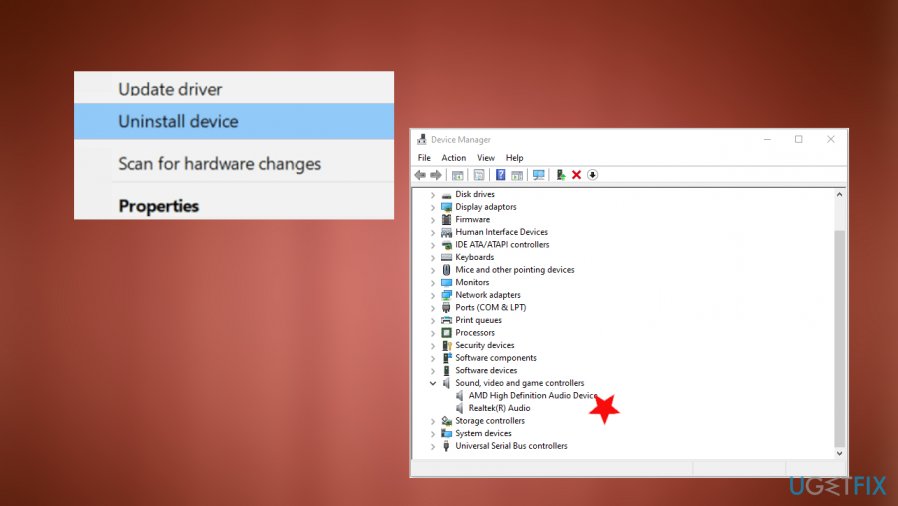Image resolution: width=898 pixels, height=506 pixels.
Task: Select Universal Serial Bus controllers row text
Action: (511, 446)
